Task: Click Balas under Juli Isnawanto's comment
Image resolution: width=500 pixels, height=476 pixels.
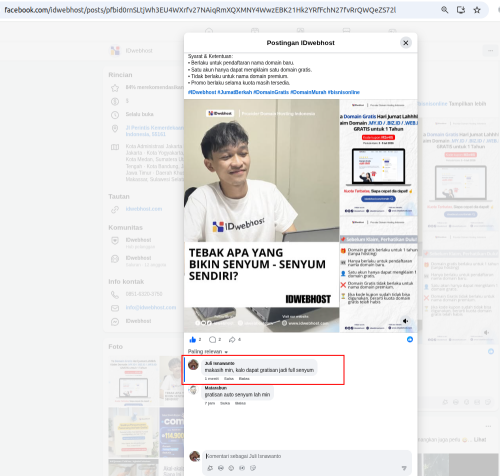Action: click(x=244, y=379)
